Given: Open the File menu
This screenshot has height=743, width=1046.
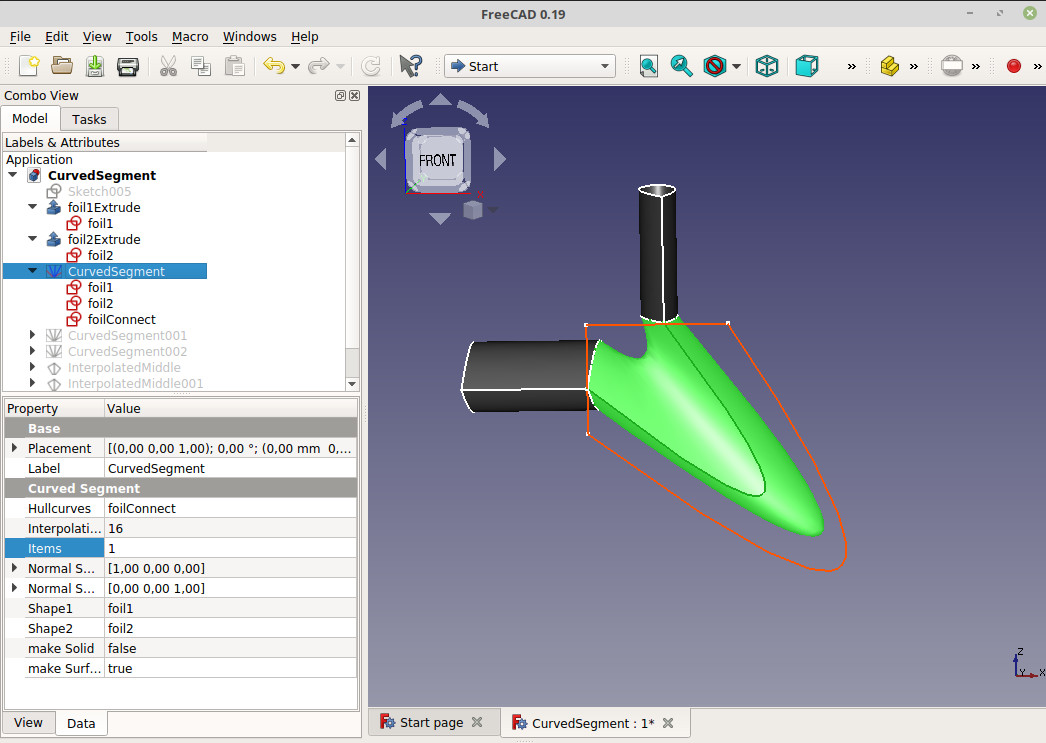Looking at the screenshot, I should (x=20, y=37).
